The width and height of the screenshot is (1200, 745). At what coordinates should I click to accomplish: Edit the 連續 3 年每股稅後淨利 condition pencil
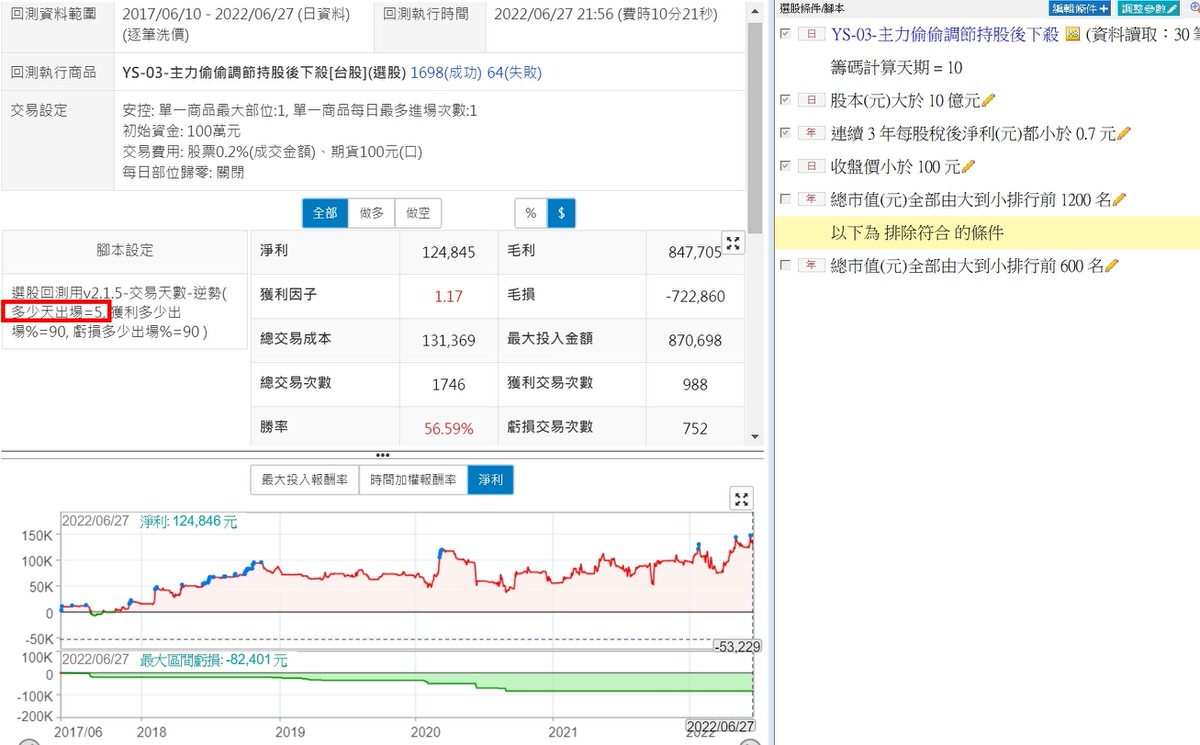(1123, 133)
